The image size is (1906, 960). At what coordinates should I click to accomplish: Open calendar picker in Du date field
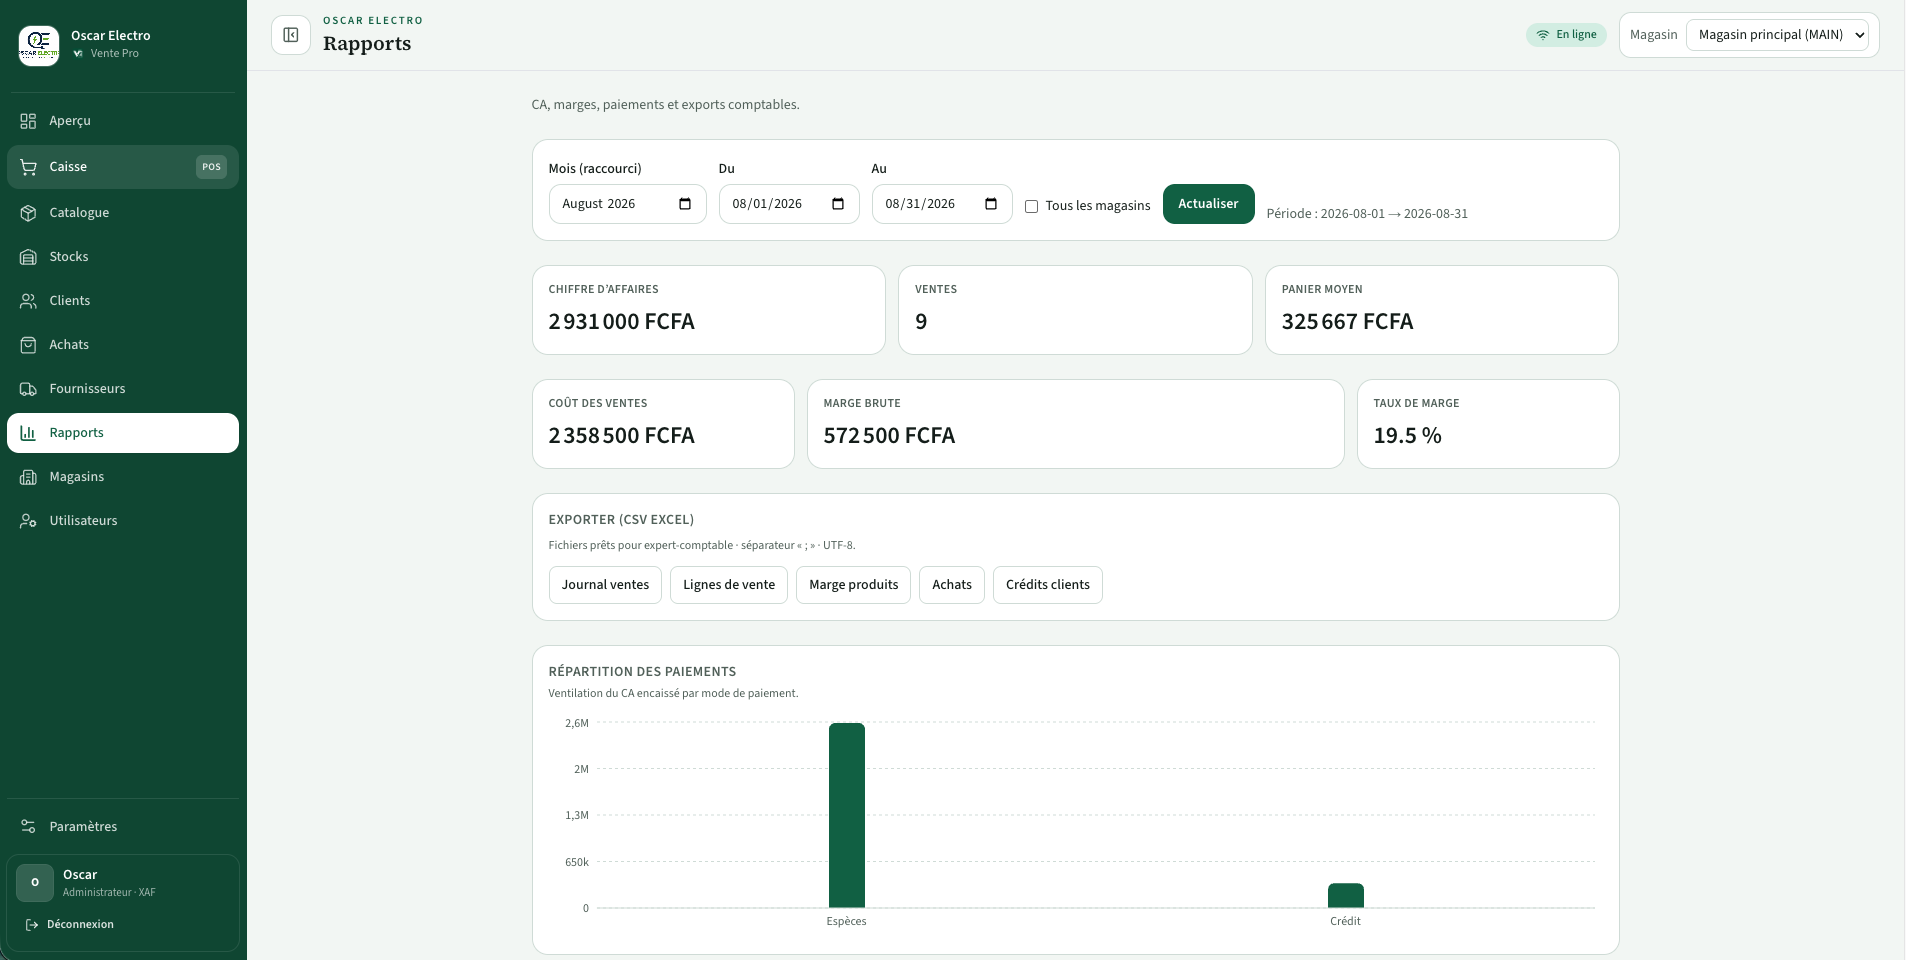pos(838,204)
